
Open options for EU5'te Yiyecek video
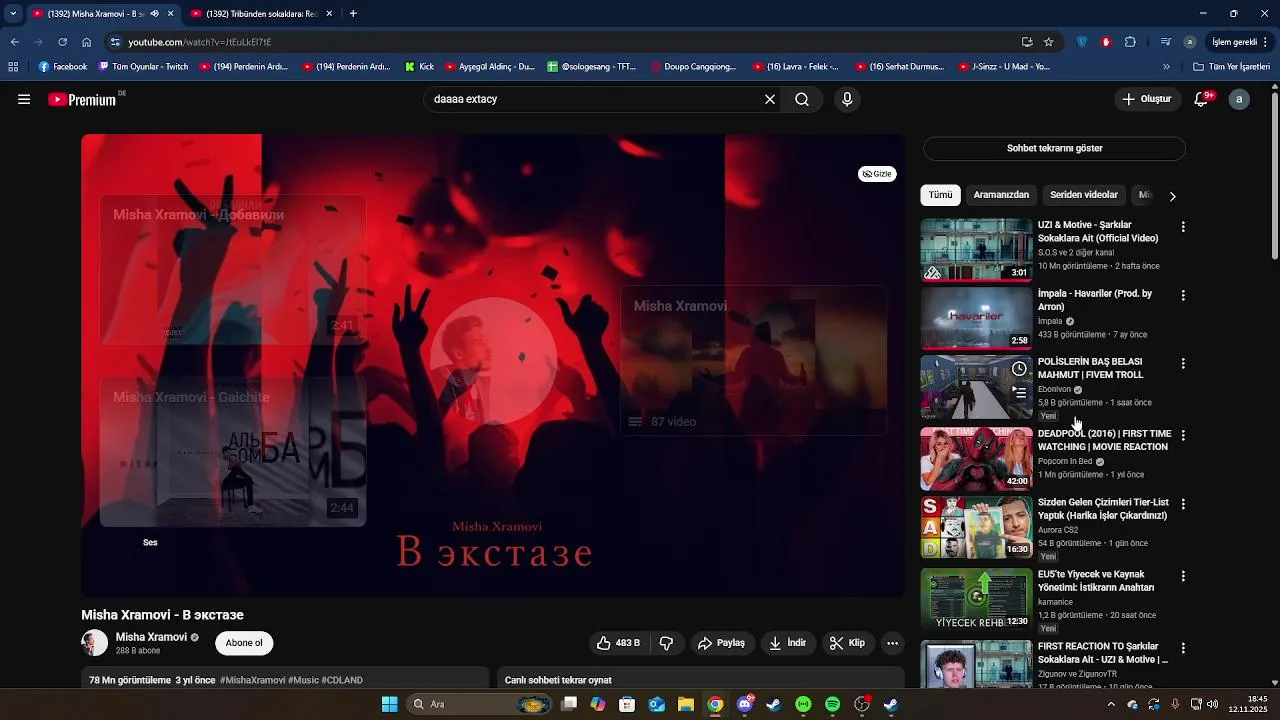coord(1183,576)
